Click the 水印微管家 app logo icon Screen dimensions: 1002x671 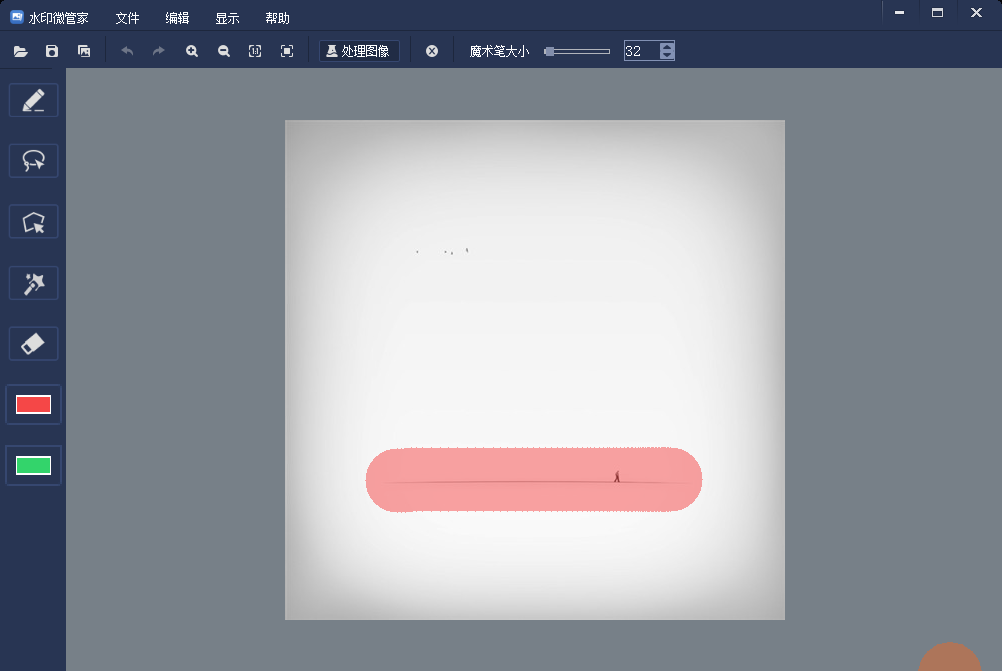click(x=17, y=17)
